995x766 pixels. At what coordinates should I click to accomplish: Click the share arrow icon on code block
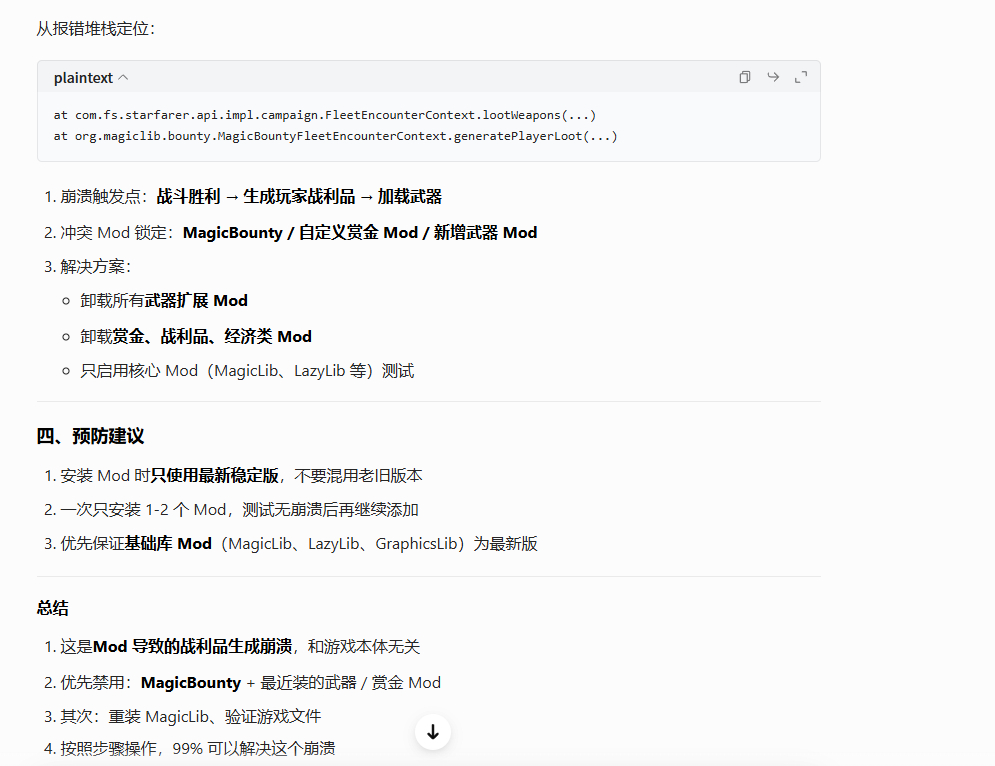[773, 77]
